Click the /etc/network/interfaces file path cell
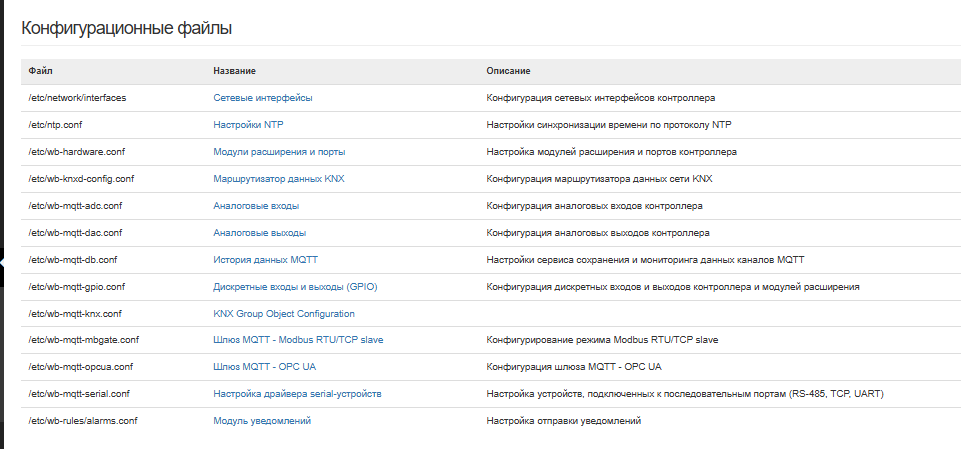The width and height of the screenshot is (961, 449). tap(77, 98)
